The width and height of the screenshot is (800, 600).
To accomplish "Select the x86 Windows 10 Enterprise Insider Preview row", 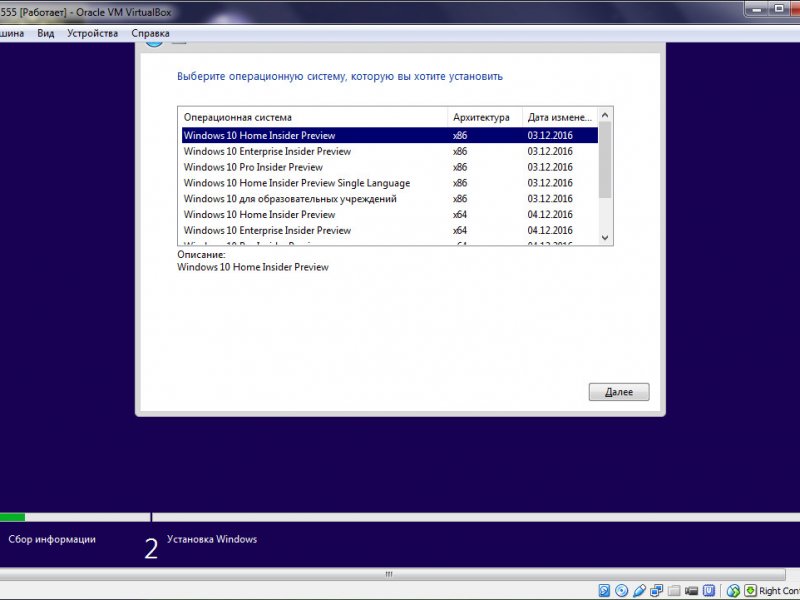I will pos(390,151).
